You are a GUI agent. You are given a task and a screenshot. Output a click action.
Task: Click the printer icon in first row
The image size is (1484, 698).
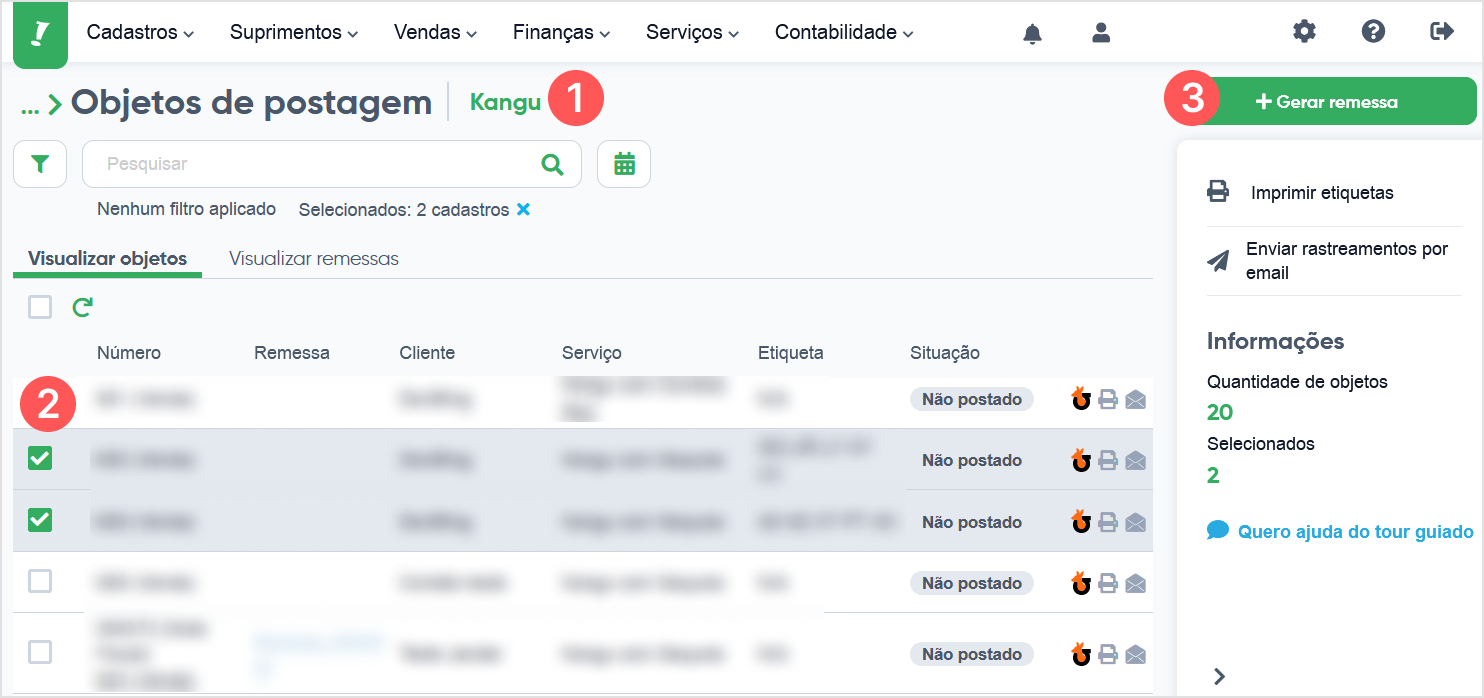[x=1108, y=400]
